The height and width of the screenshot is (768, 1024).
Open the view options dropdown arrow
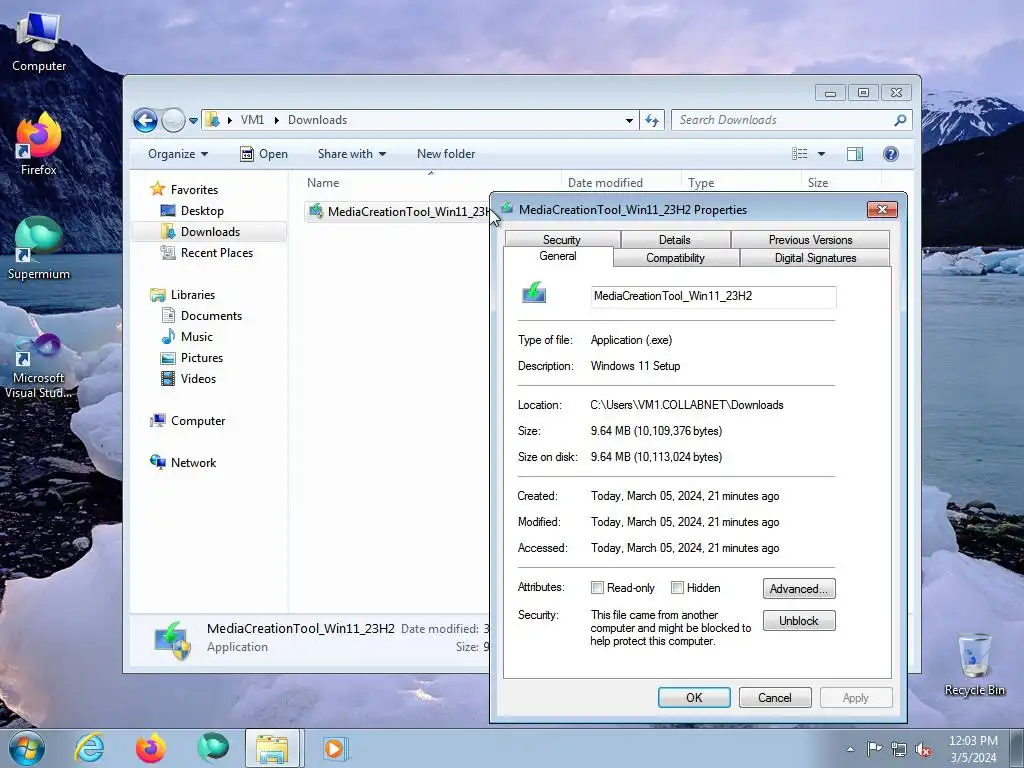(822, 154)
